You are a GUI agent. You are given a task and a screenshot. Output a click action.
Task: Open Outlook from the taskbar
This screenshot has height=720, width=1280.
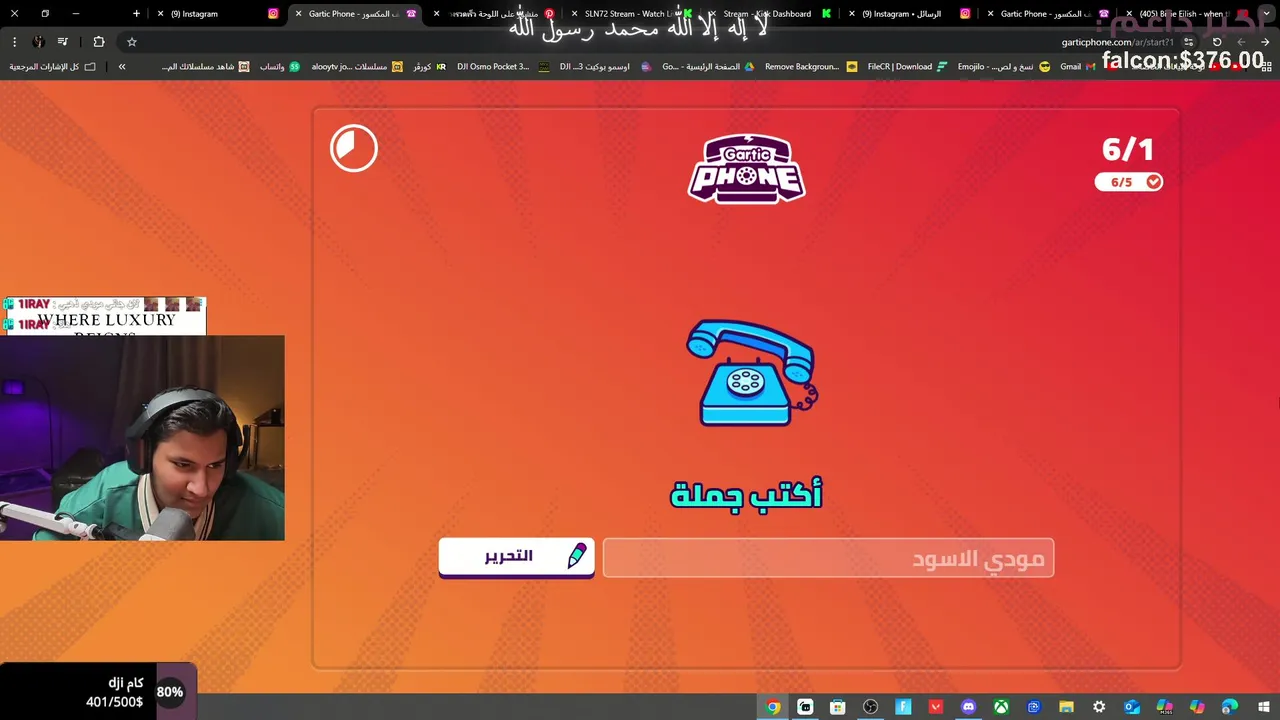(1132, 707)
